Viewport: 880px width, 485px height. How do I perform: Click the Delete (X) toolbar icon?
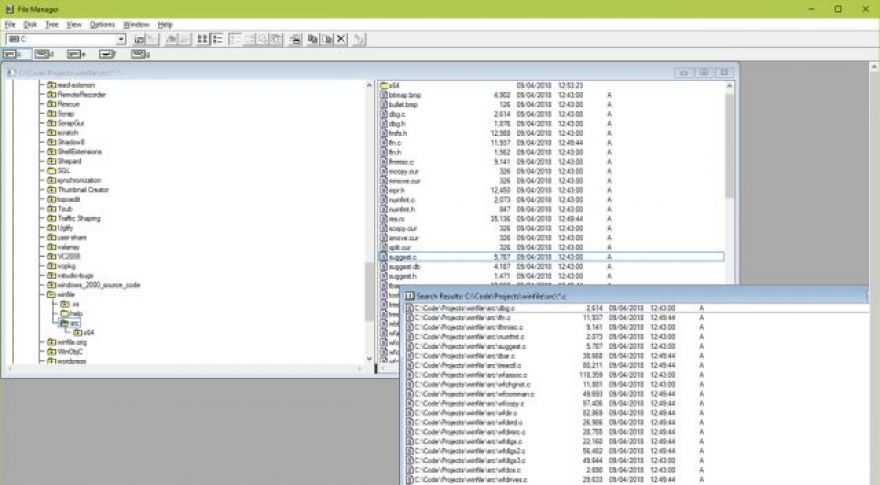(x=341, y=39)
